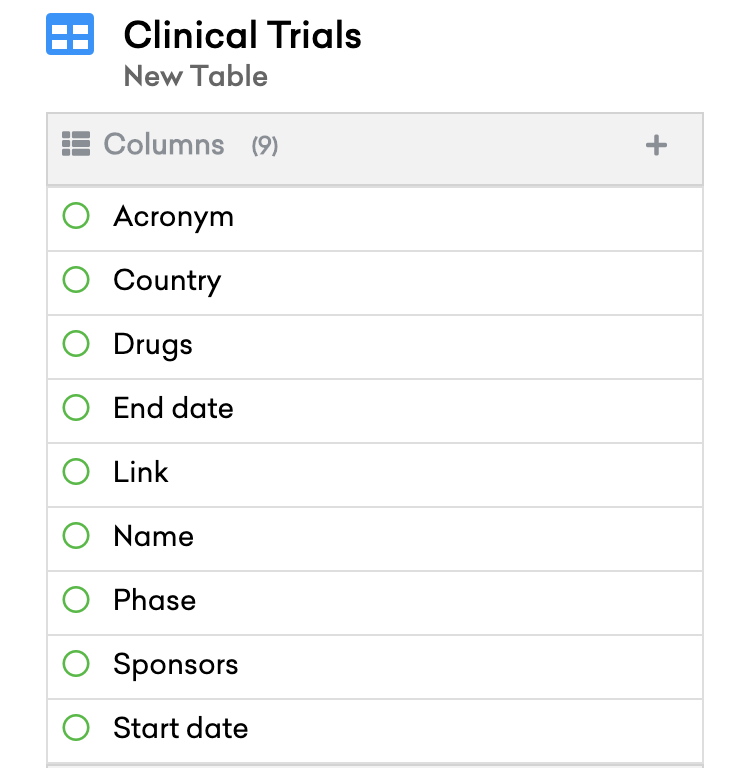Image resolution: width=734 pixels, height=768 pixels.
Task: Click the New Table subtitle
Action: pyautogui.click(x=196, y=76)
